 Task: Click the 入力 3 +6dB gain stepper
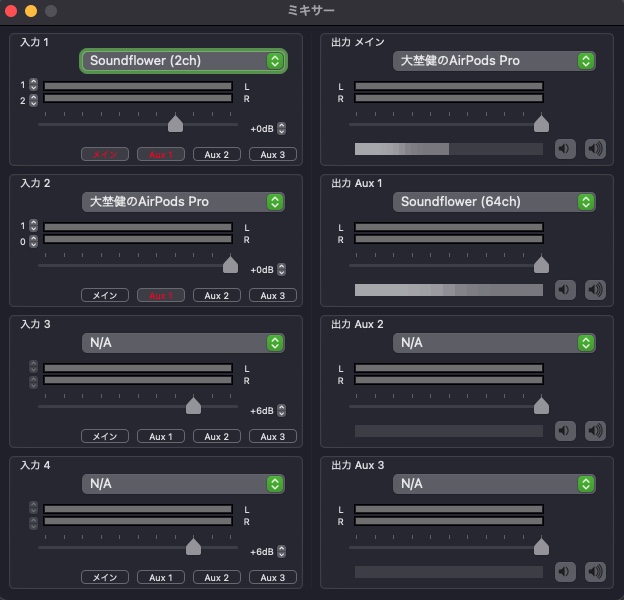point(281,411)
